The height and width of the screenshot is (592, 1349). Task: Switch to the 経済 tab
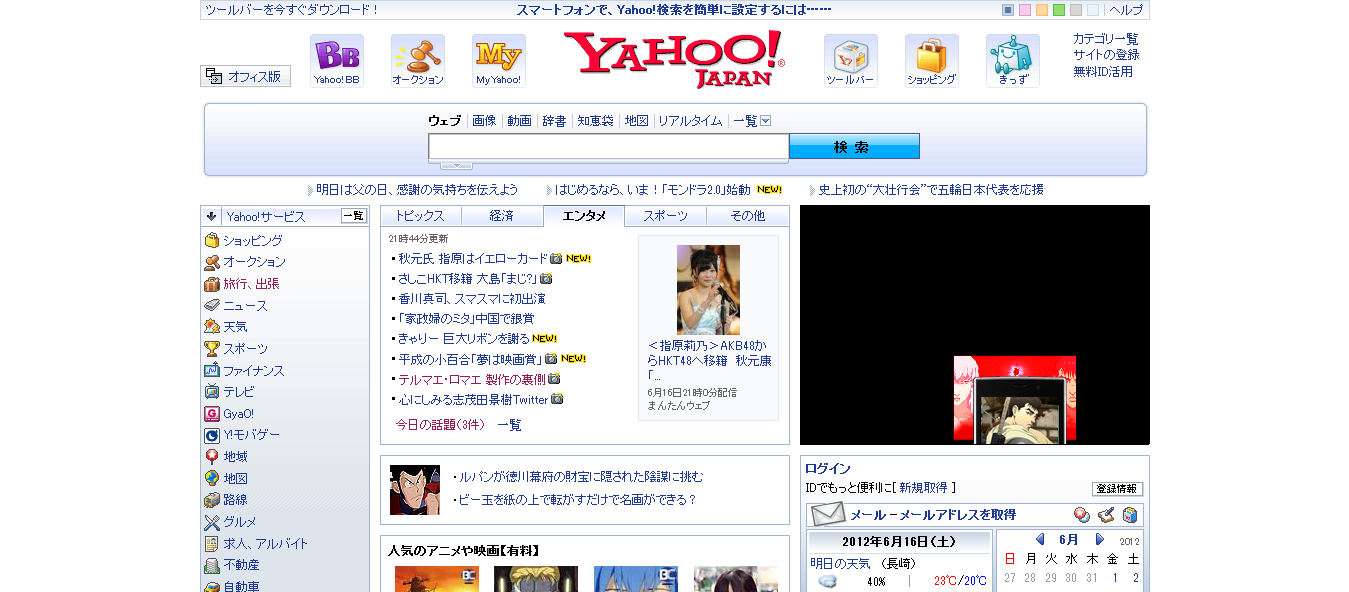click(x=502, y=216)
